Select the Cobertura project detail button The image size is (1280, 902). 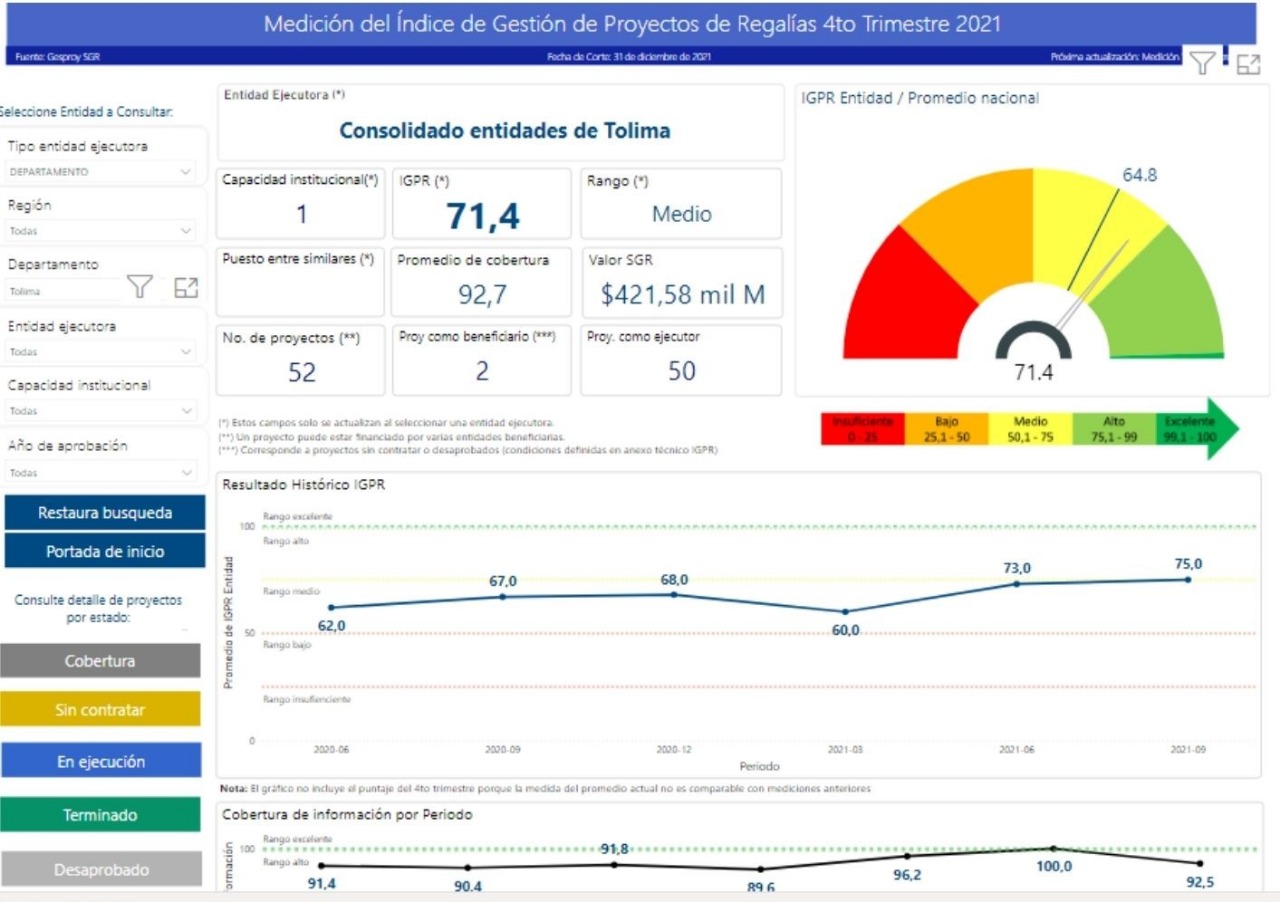(100, 661)
